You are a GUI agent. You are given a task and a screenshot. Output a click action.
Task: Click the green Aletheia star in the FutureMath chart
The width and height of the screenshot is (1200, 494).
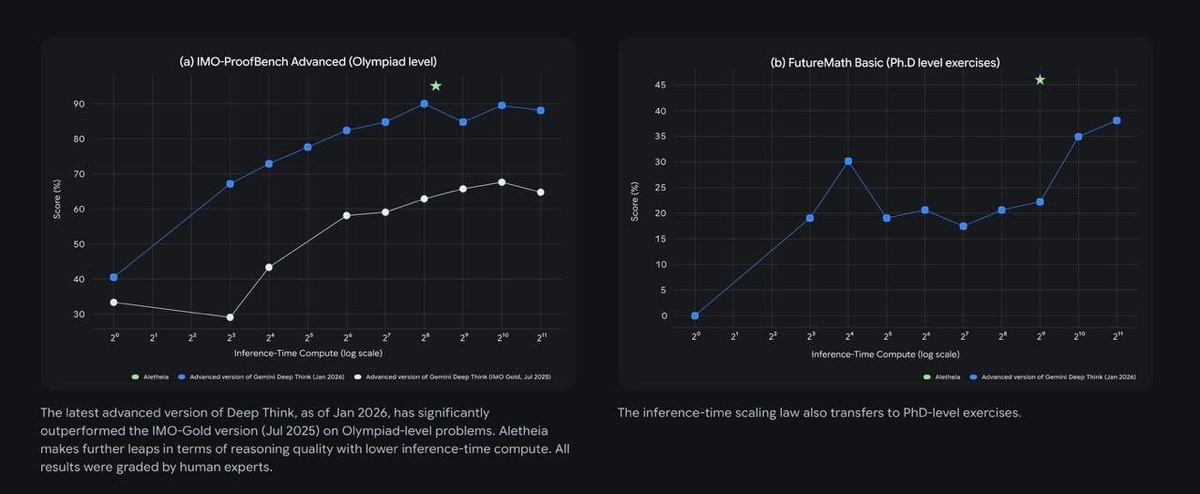pyautogui.click(x=1040, y=79)
